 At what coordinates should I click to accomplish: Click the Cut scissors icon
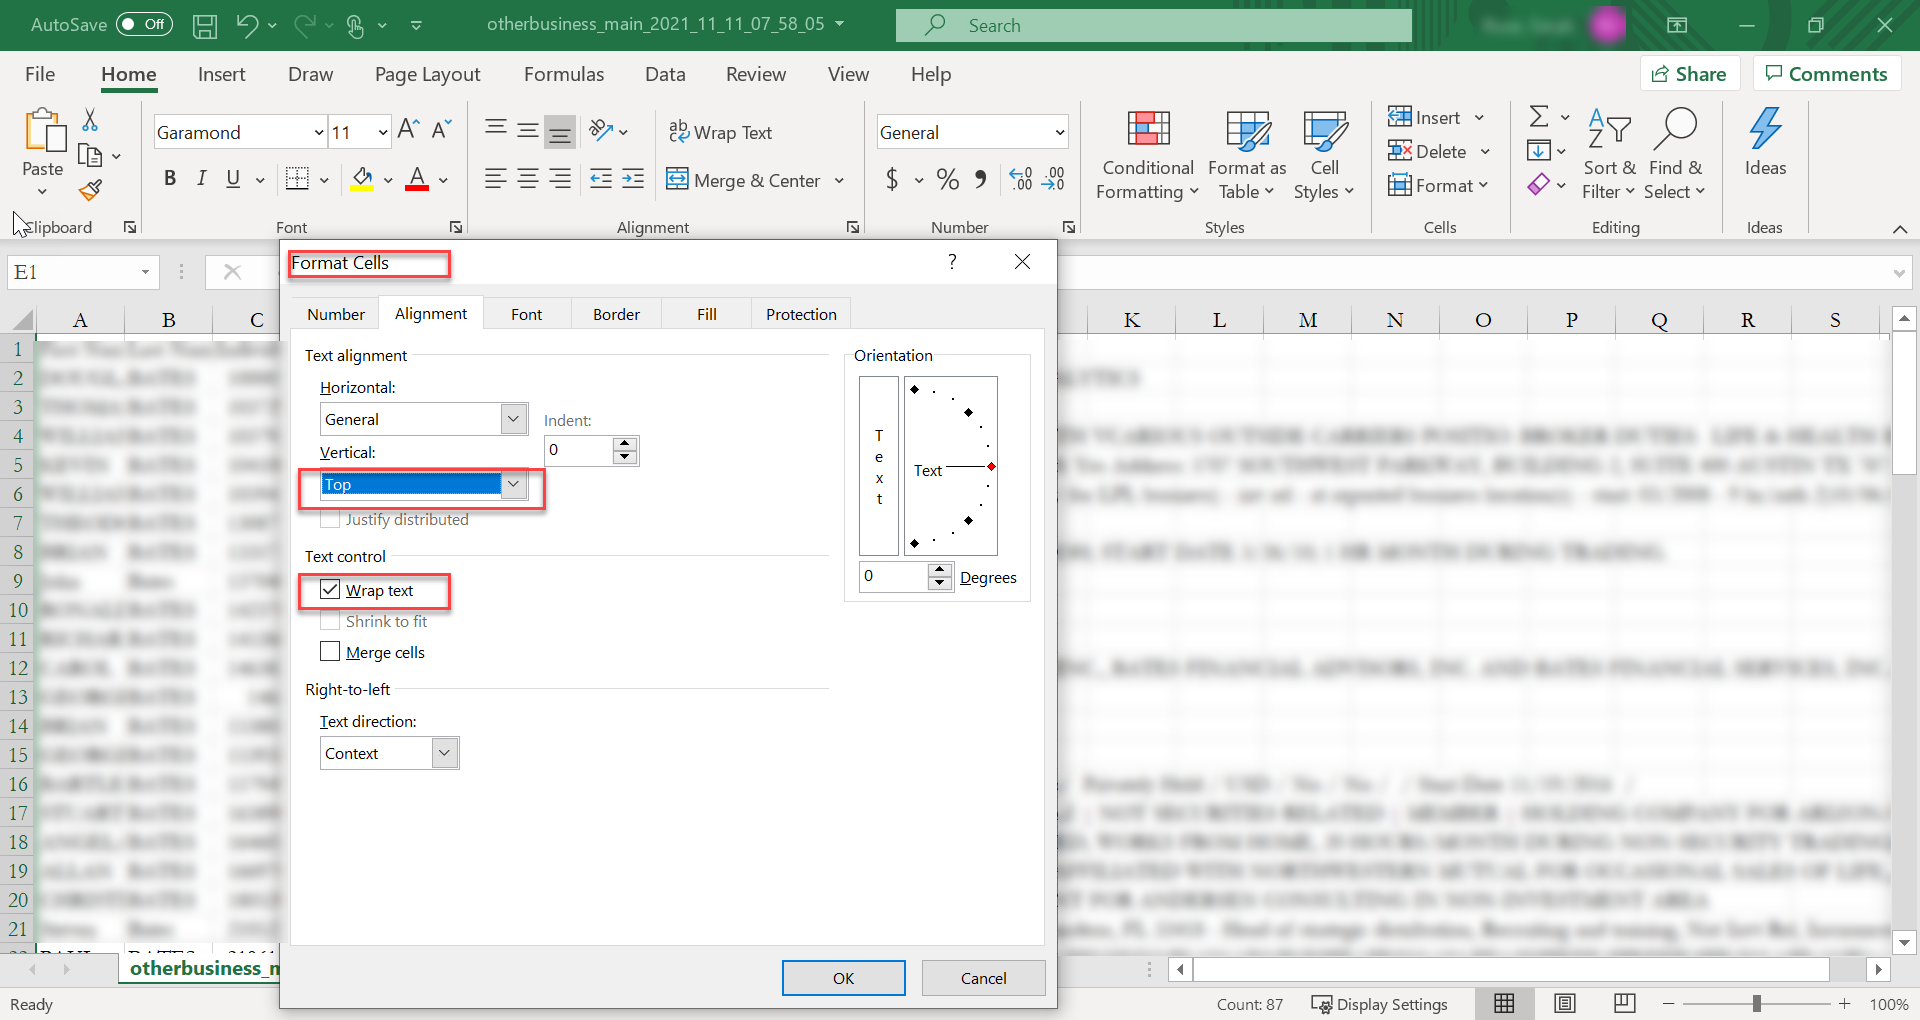[90, 120]
